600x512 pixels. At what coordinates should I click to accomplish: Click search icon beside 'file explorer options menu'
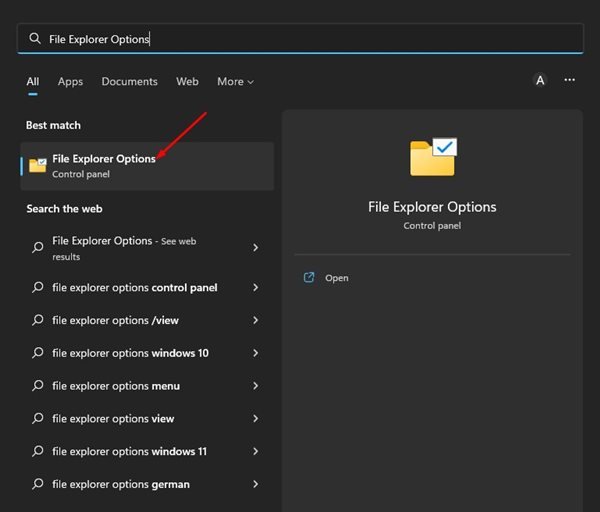[38, 385]
